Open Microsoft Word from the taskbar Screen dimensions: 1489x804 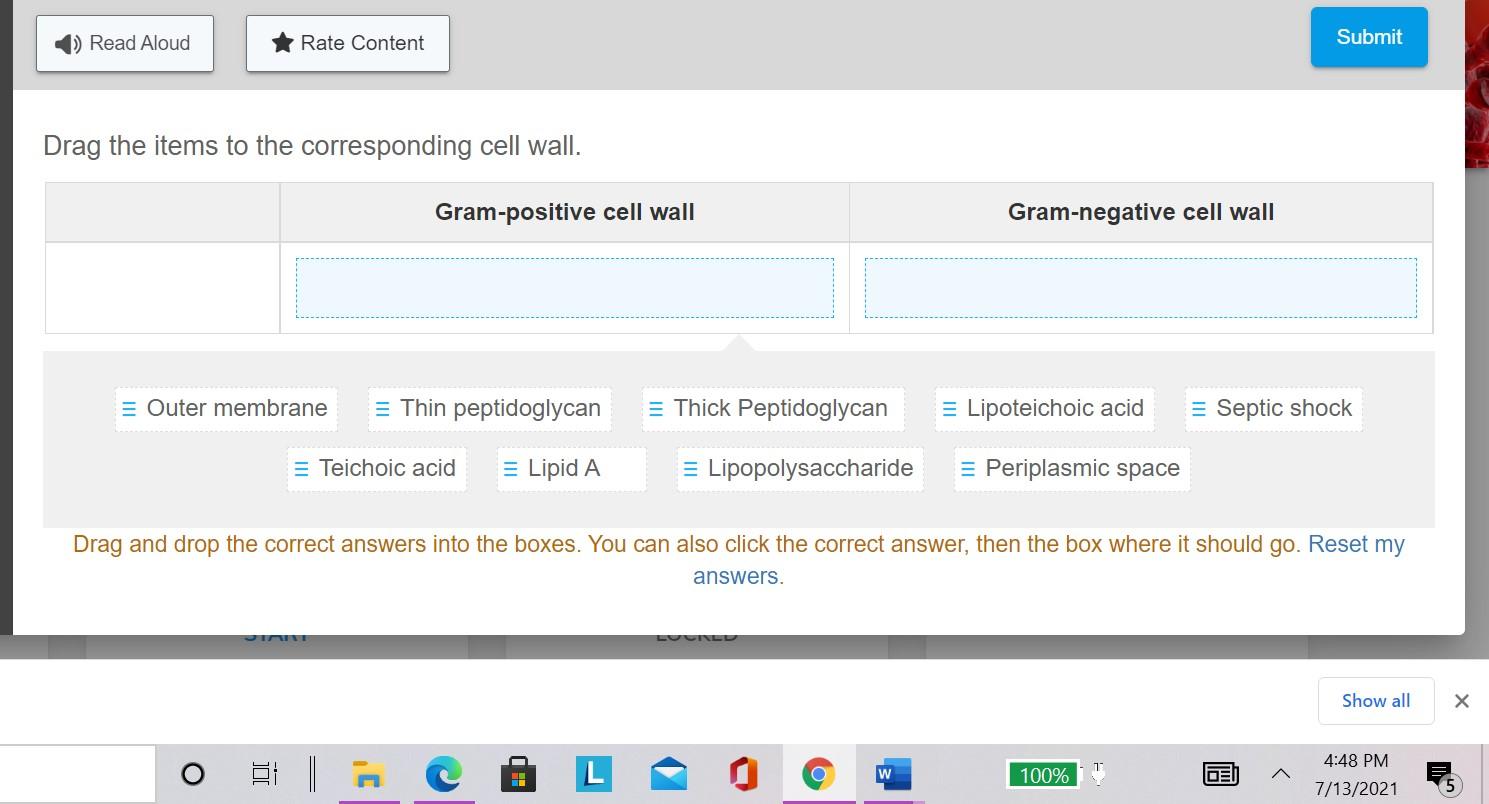click(x=891, y=773)
